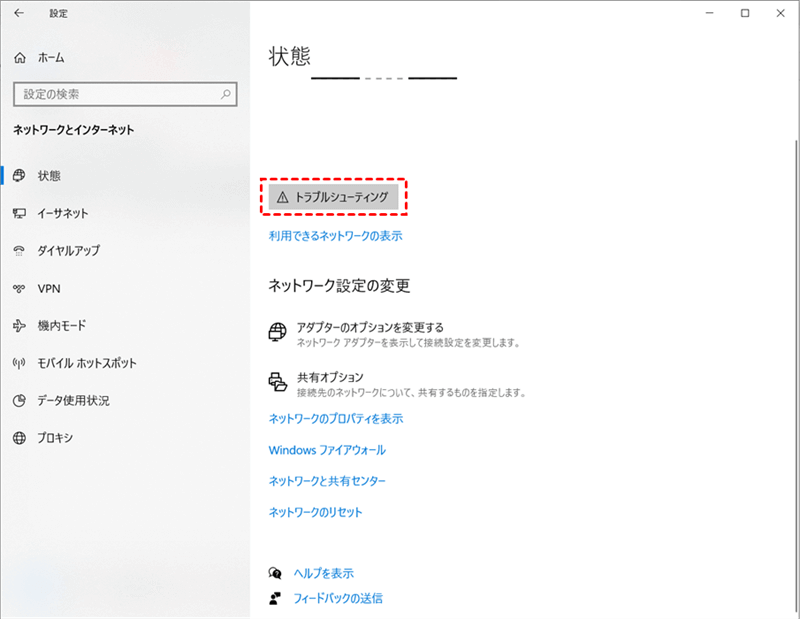Viewport: 800px width, 619px height.
Task: Click ネットワークのリセット link
Action: pos(315,512)
